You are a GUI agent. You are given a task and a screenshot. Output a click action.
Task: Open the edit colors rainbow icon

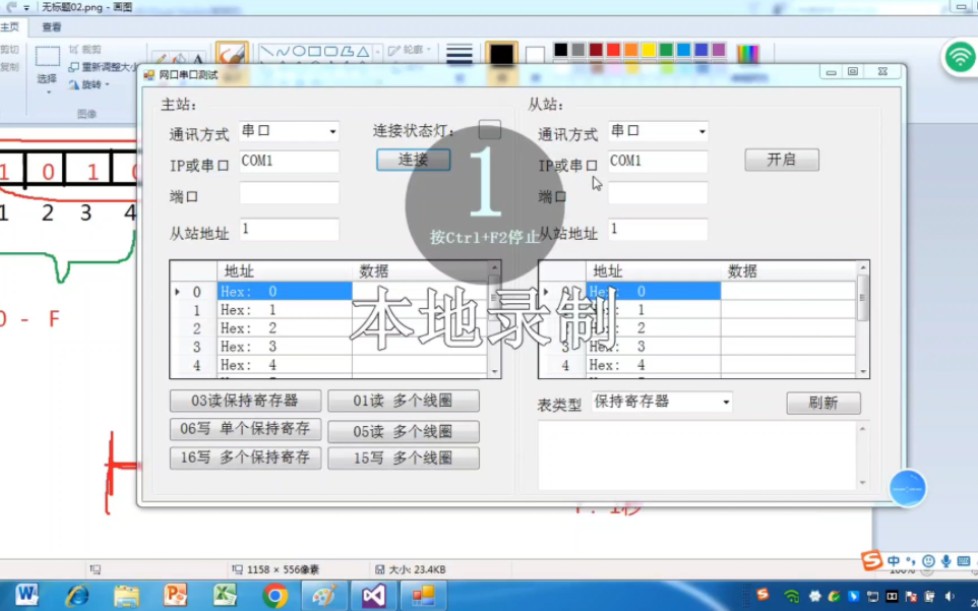coord(748,51)
